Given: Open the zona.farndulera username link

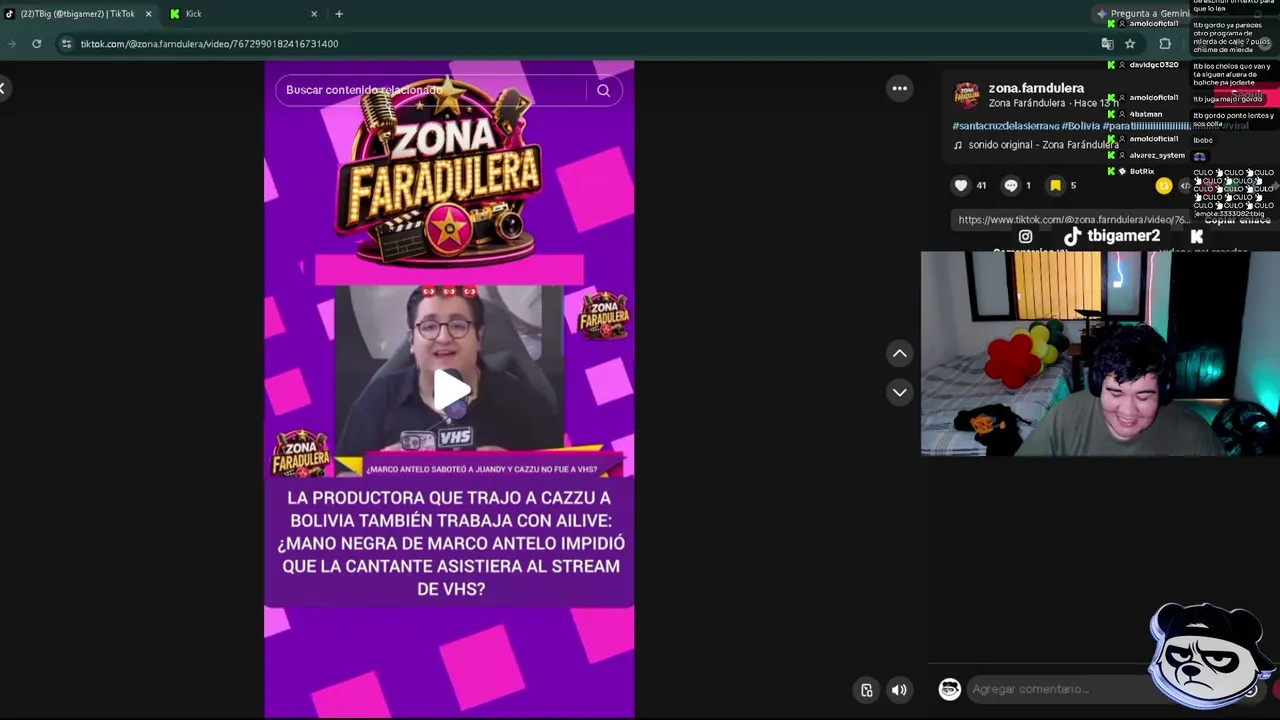Looking at the screenshot, I should coord(1036,88).
